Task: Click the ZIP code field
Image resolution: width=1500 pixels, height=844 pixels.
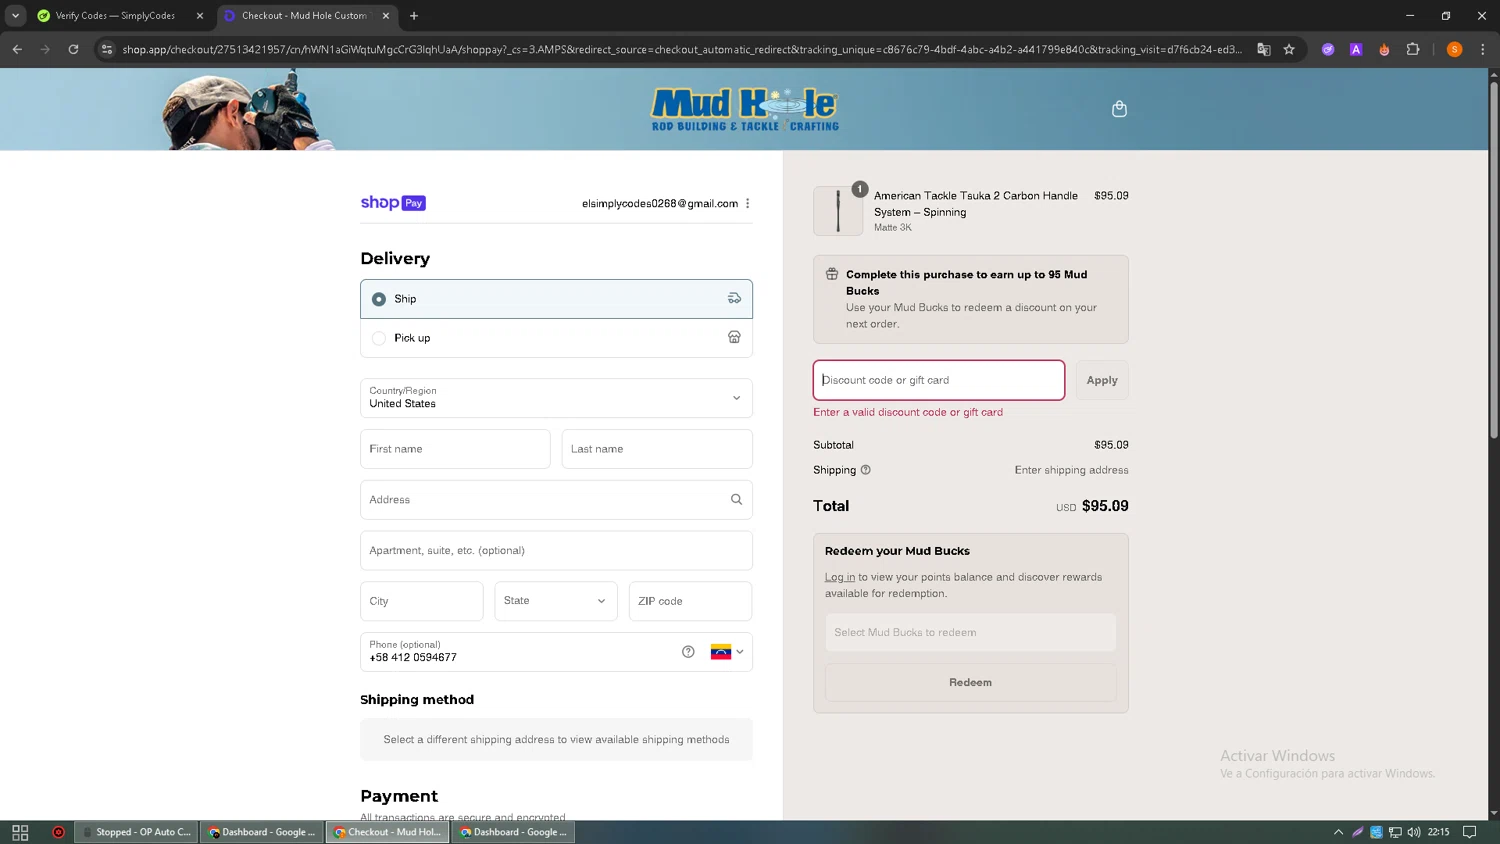Action: (690, 601)
